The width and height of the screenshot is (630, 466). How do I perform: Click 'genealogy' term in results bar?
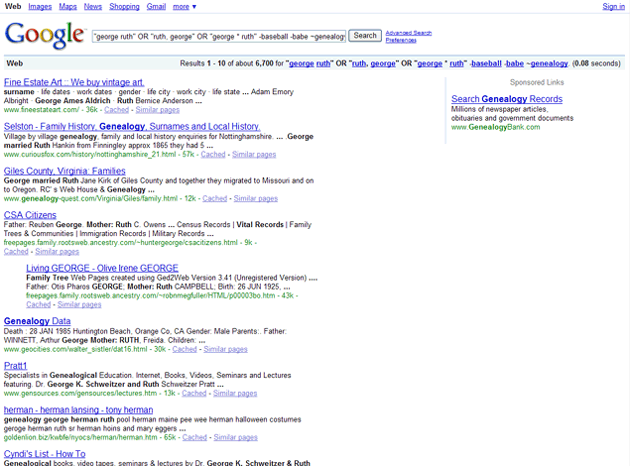coord(549,63)
